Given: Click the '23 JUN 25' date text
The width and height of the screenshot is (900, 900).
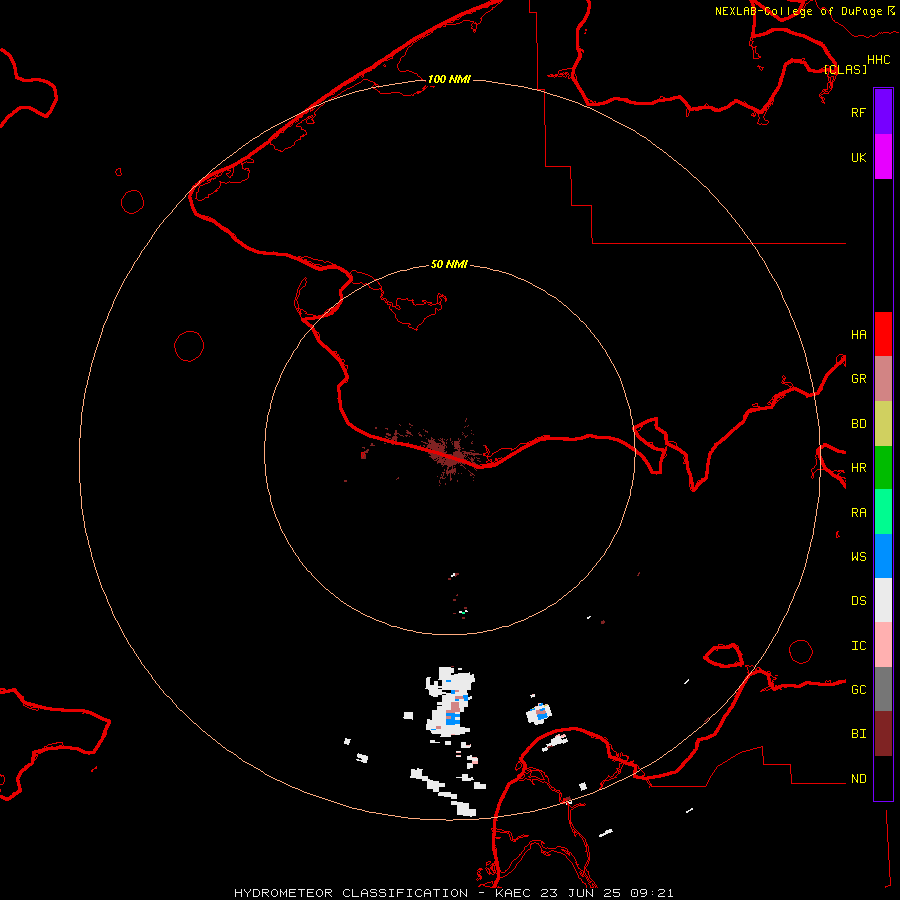Looking at the screenshot, I should click(x=580, y=893).
